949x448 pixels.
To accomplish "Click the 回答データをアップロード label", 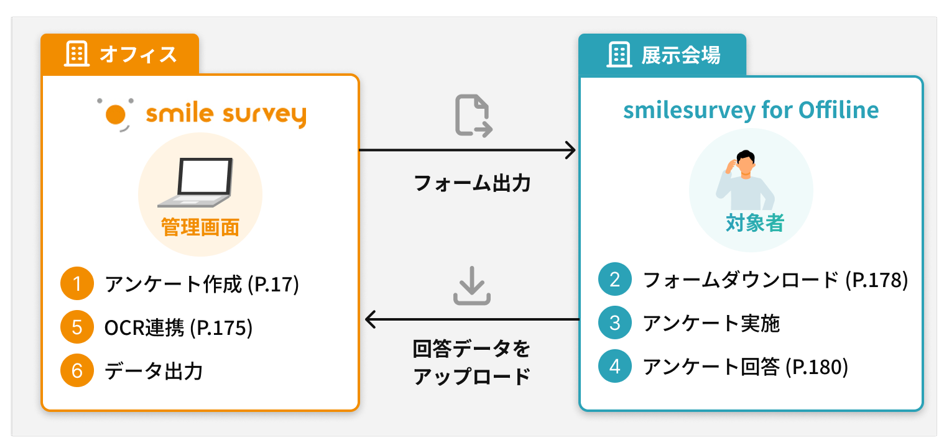I will tap(472, 363).
